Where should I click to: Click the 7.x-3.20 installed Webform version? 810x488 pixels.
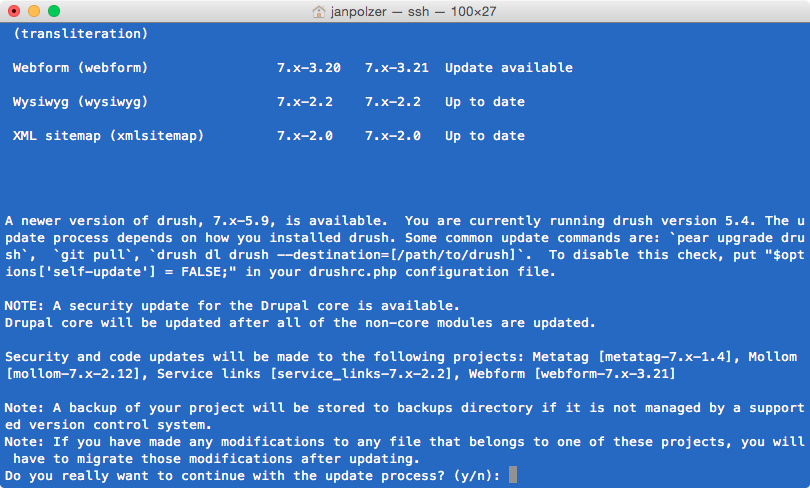pyautogui.click(x=309, y=68)
